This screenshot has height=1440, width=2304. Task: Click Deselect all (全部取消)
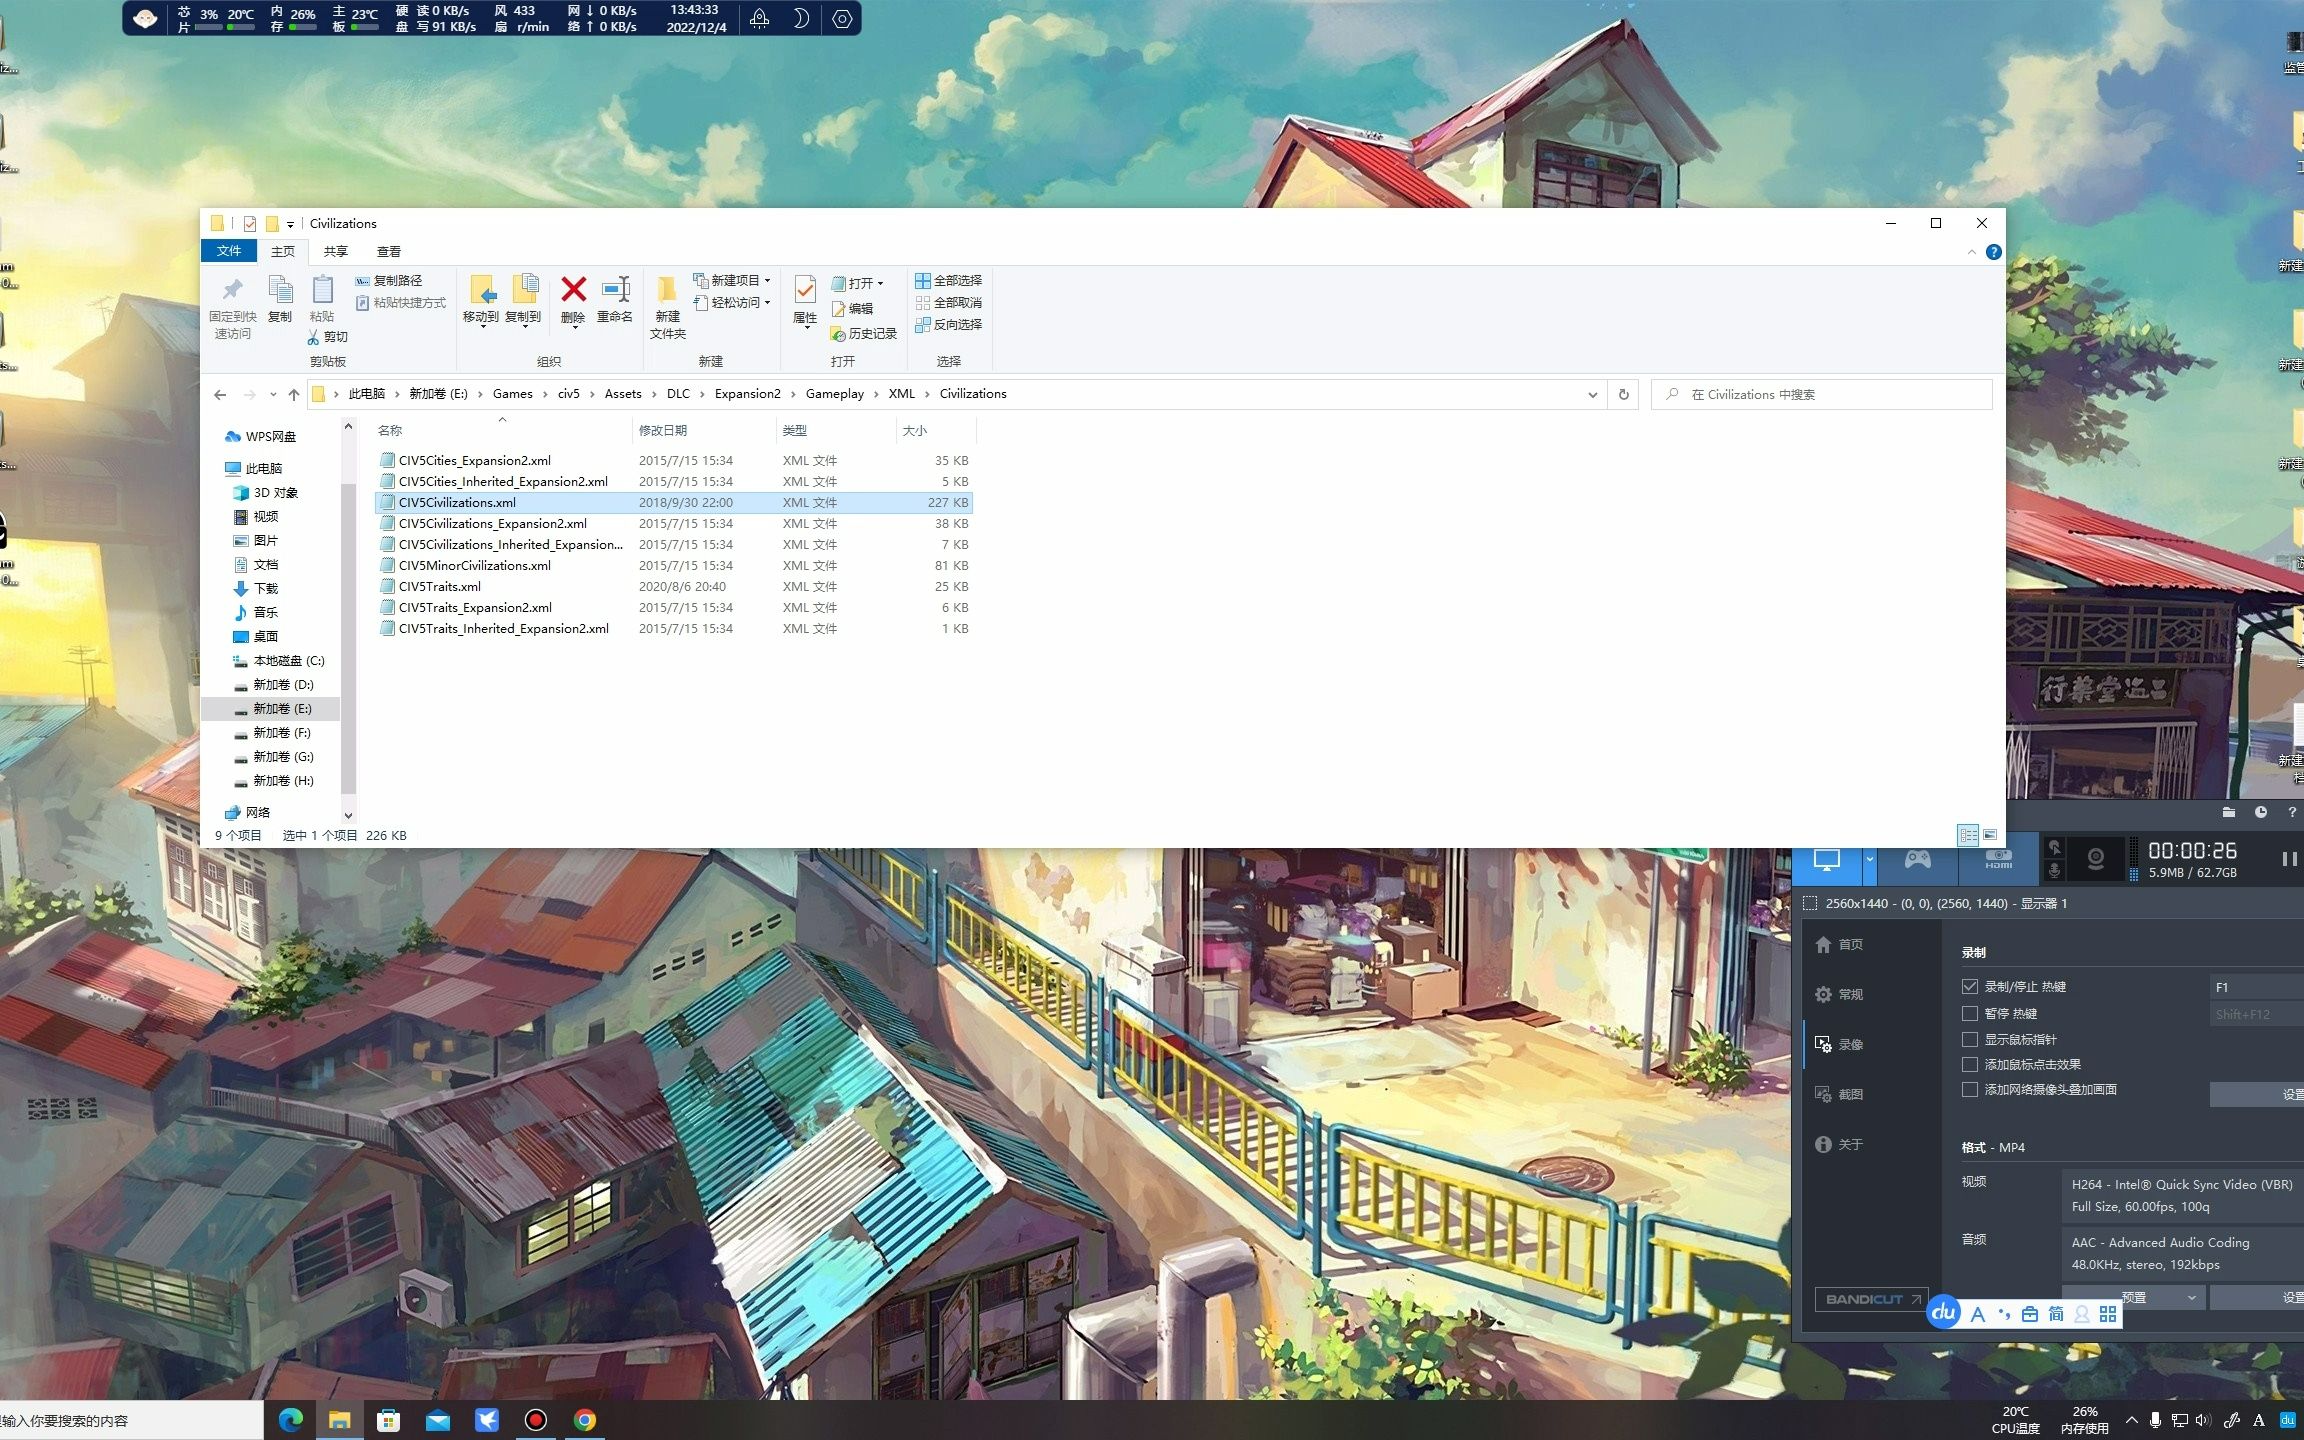coord(949,303)
